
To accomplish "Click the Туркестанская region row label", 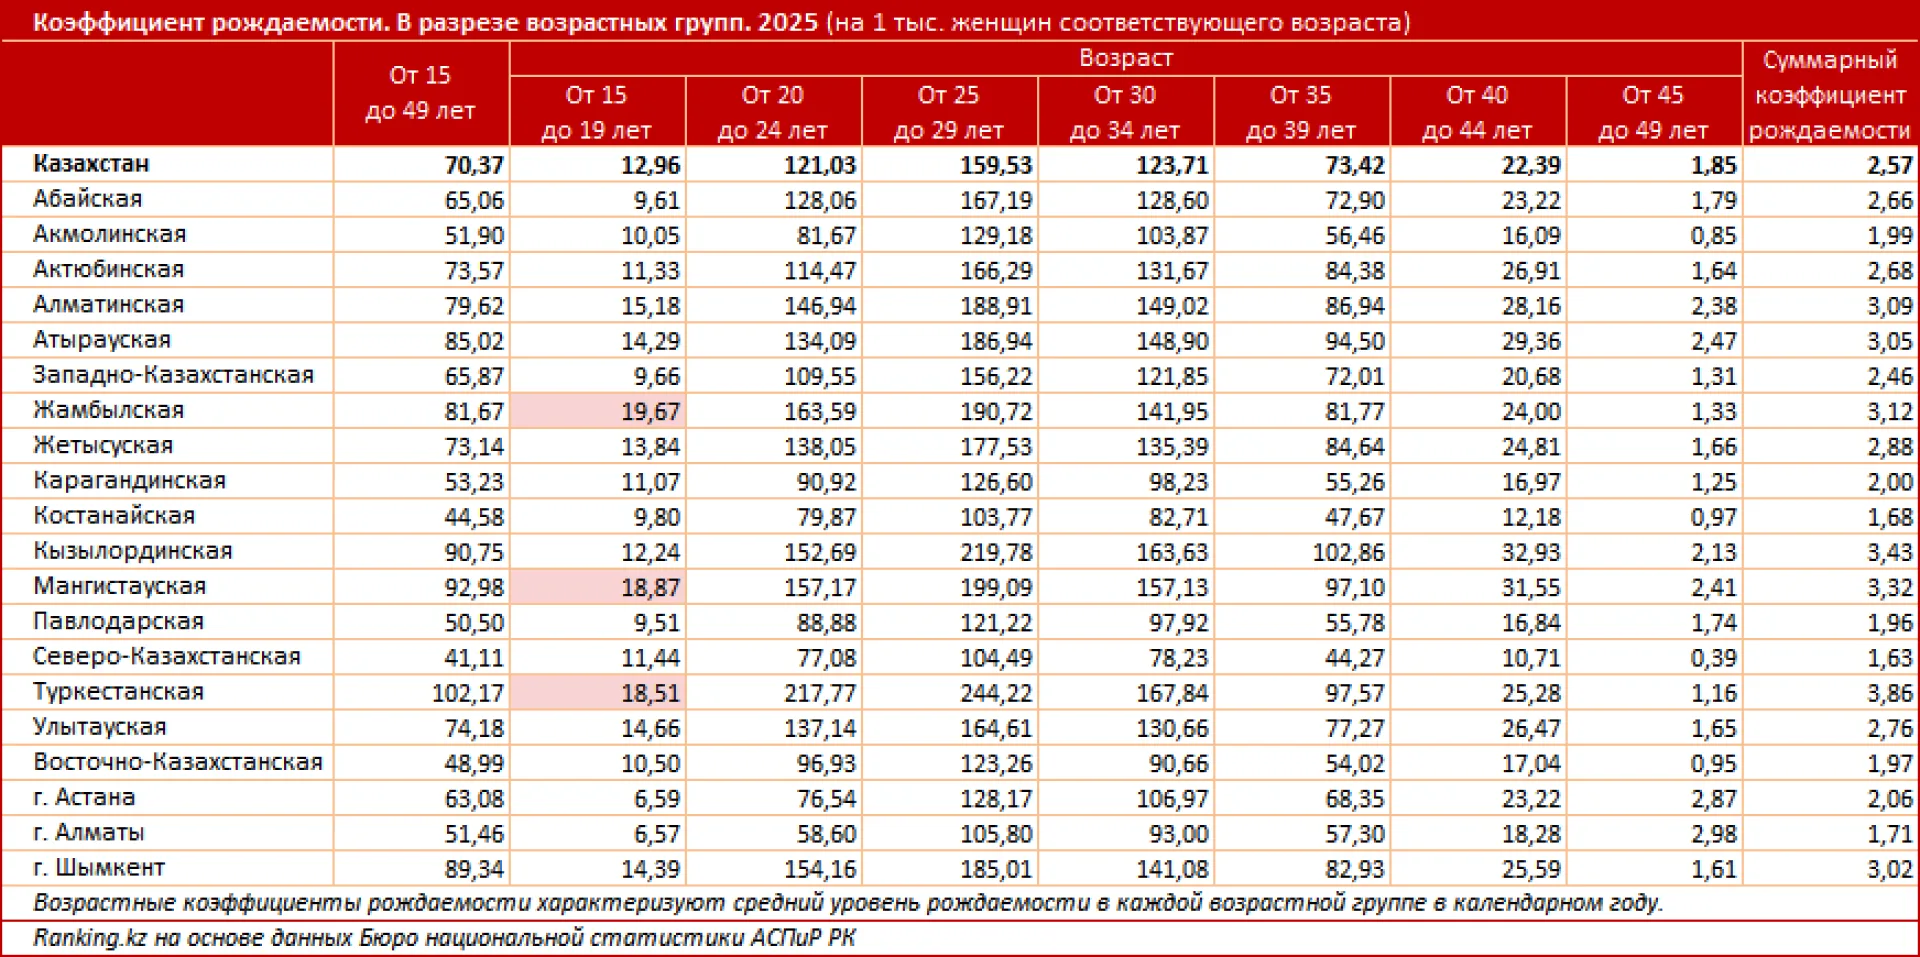I will point(118,692).
